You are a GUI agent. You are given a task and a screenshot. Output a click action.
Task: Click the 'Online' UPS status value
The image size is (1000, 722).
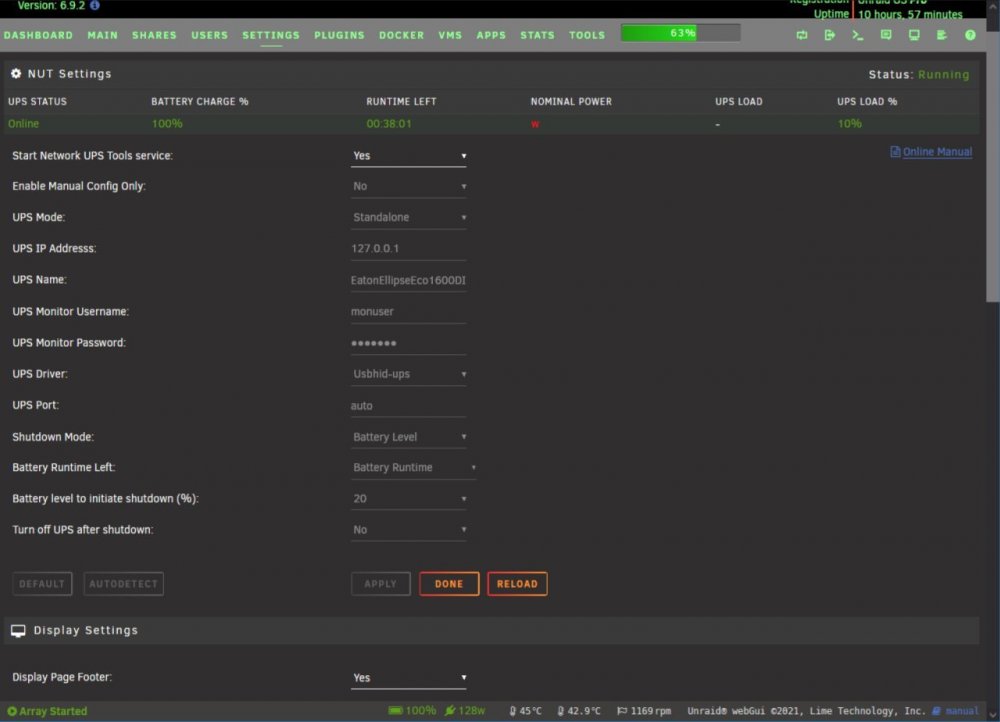point(23,124)
